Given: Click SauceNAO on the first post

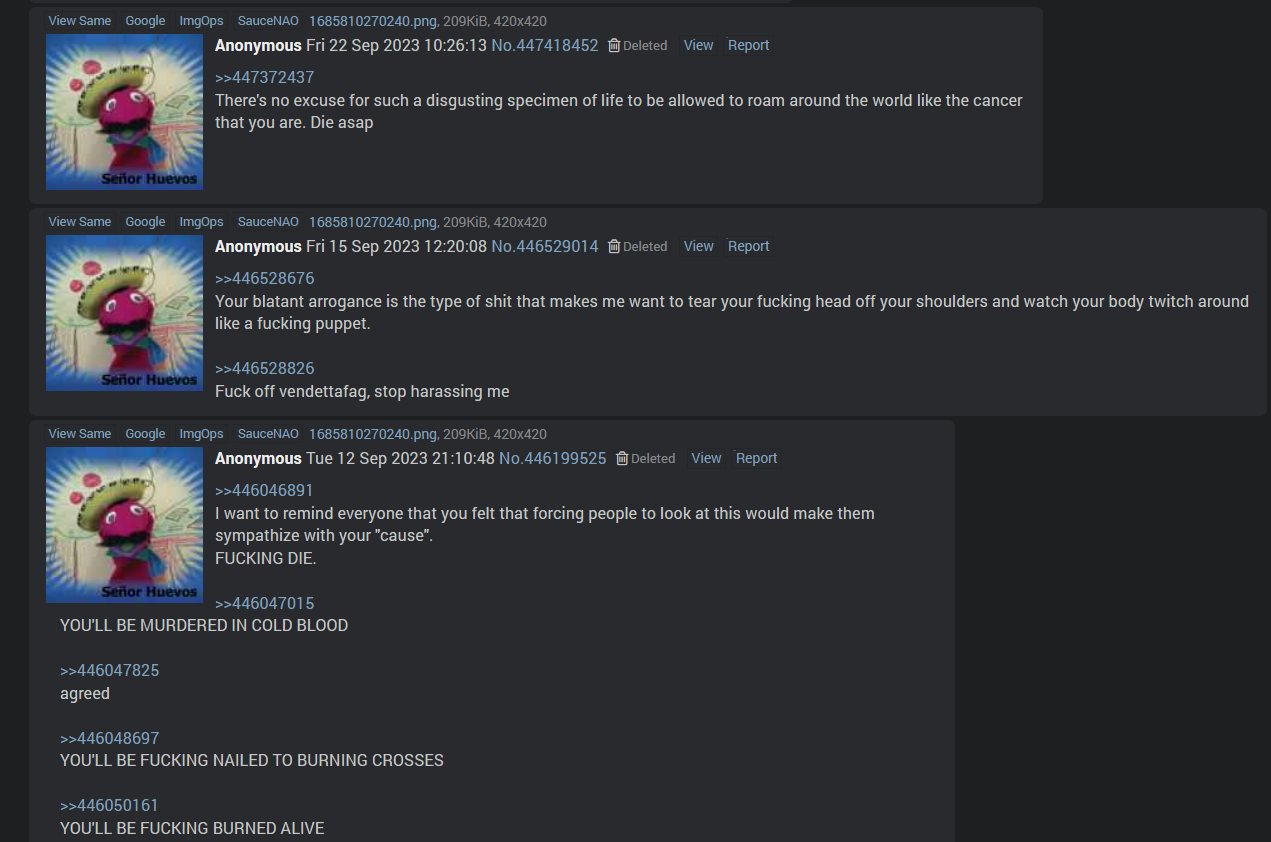Looking at the screenshot, I should click(x=268, y=21).
